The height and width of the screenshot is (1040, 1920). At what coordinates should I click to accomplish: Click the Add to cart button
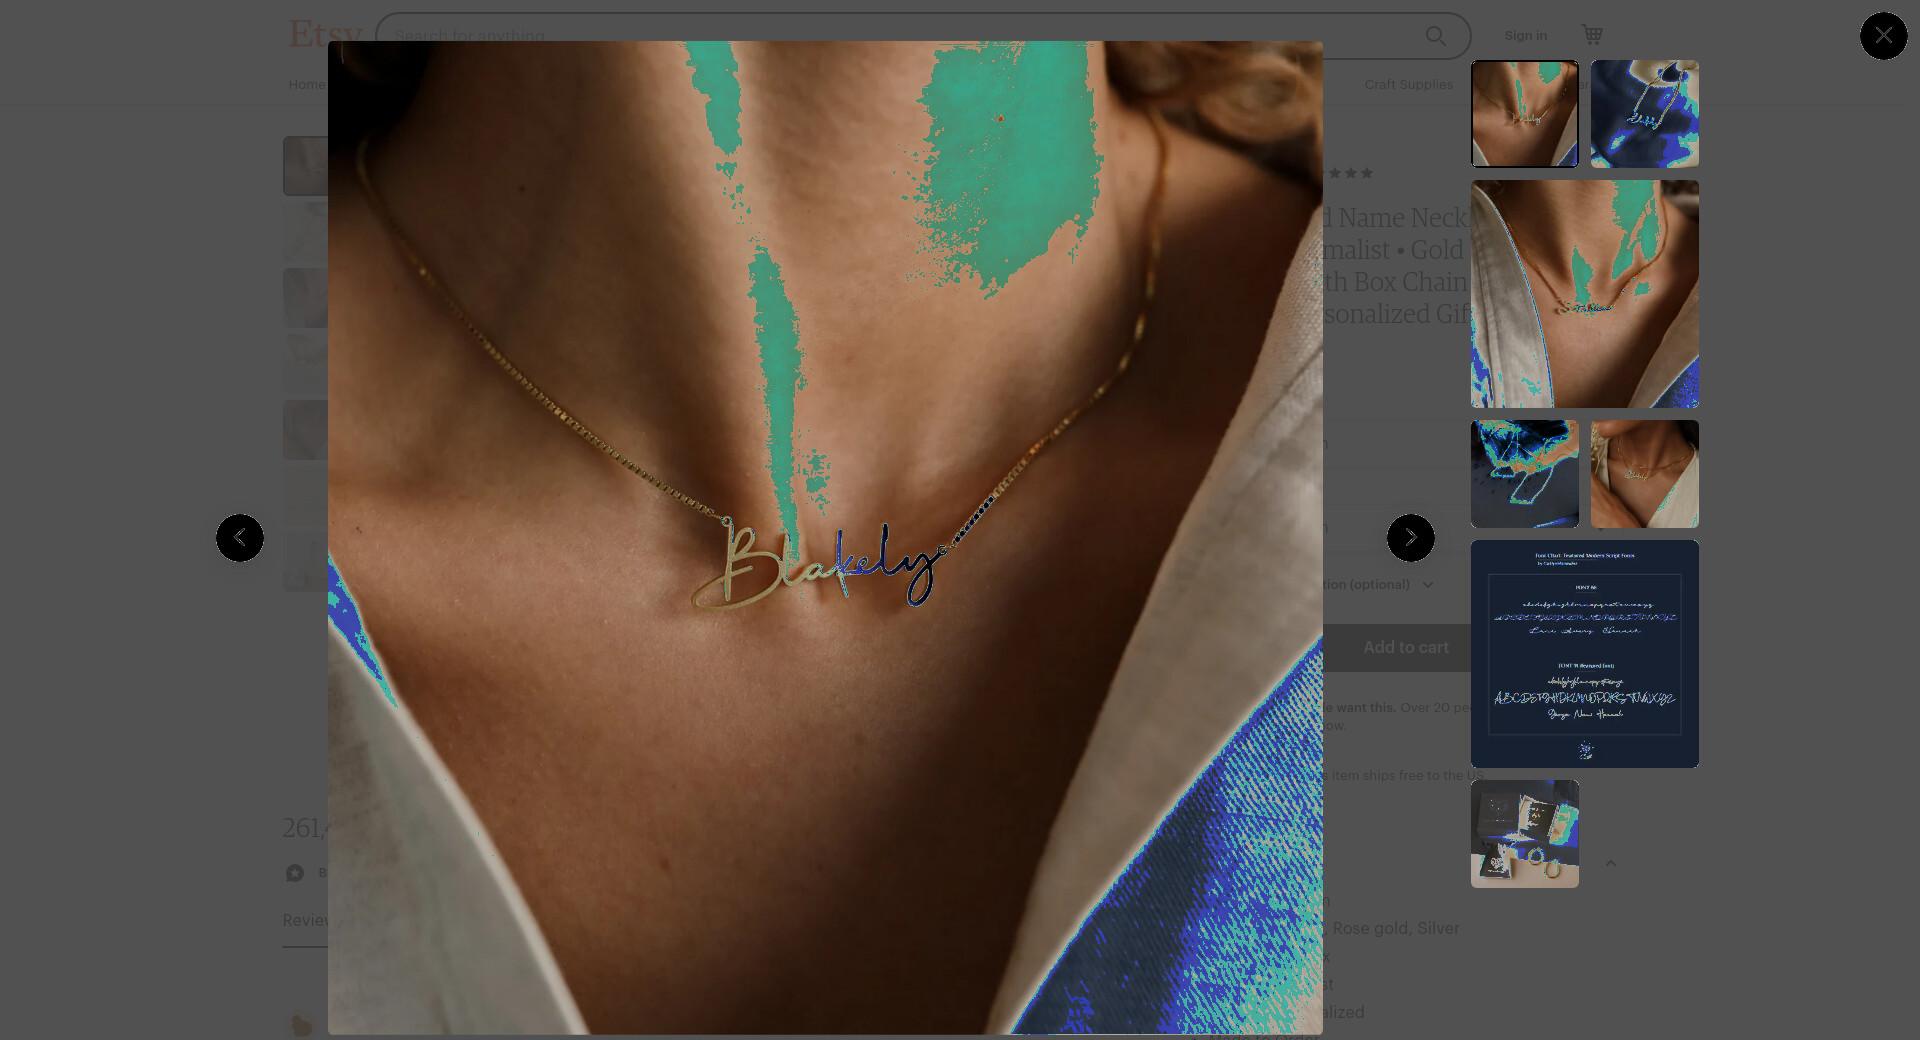click(1405, 647)
